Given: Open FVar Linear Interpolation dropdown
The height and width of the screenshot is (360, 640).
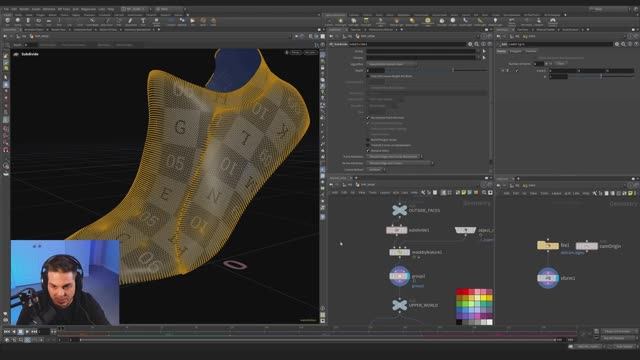Looking at the screenshot, I should pyautogui.click(x=400, y=163).
